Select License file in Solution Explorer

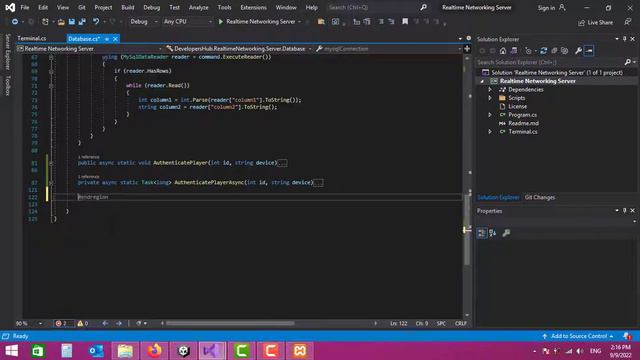(x=518, y=106)
